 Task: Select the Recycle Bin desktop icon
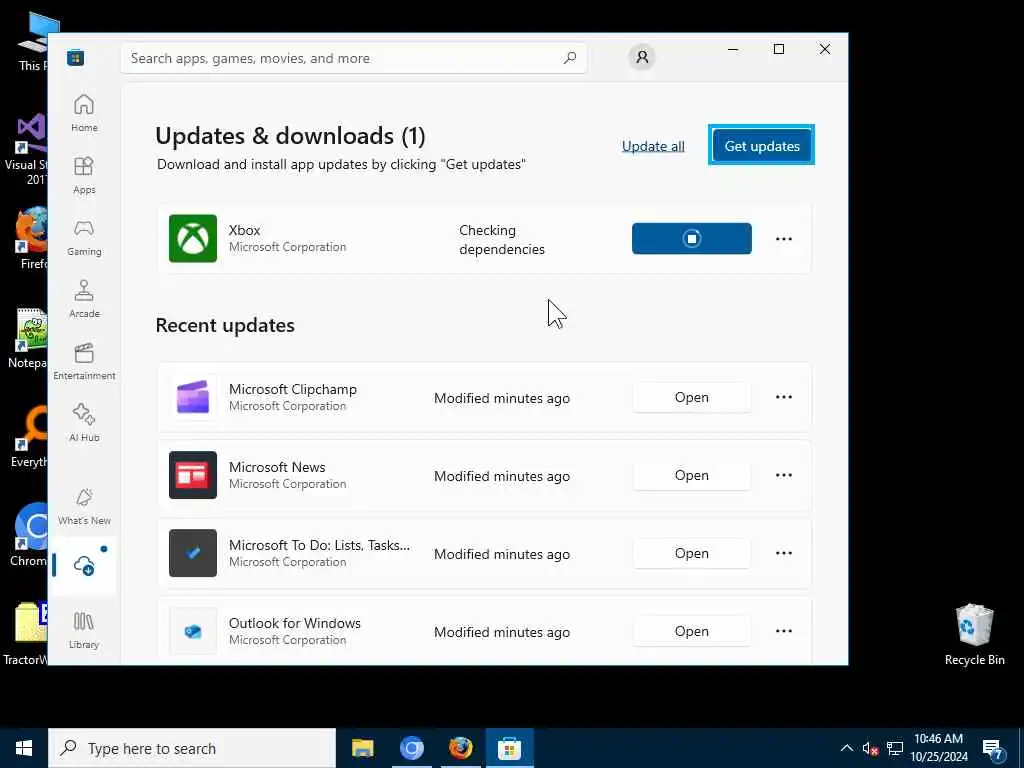(x=974, y=634)
